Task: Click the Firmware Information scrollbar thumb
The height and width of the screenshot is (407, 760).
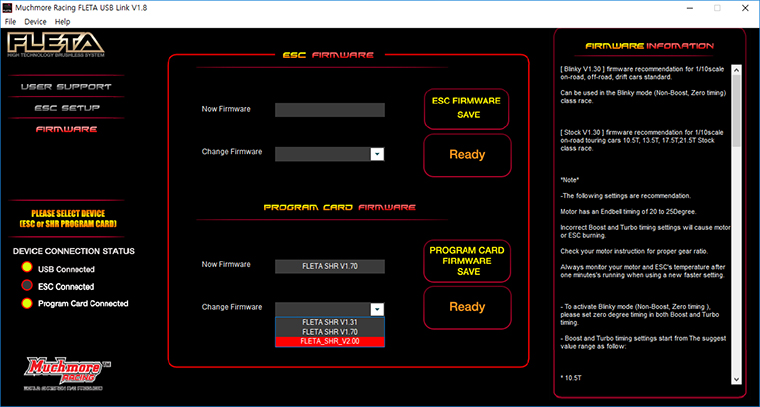Action: 736,111
